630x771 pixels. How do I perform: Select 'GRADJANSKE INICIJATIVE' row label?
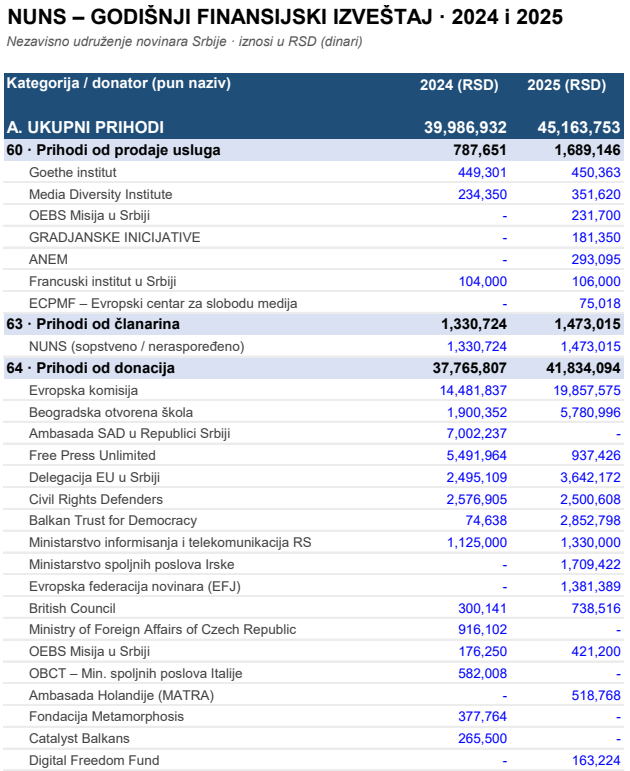pyautogui.click(x=115, y=237)
